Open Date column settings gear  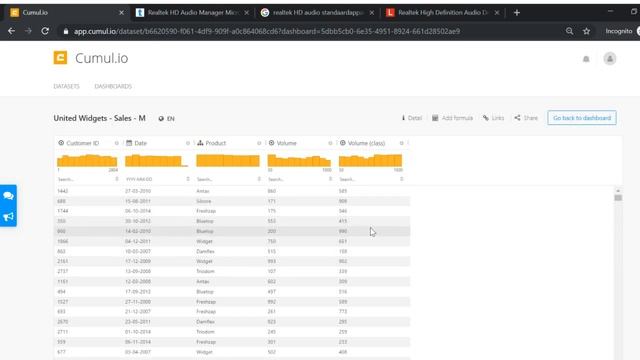[188, 143]
